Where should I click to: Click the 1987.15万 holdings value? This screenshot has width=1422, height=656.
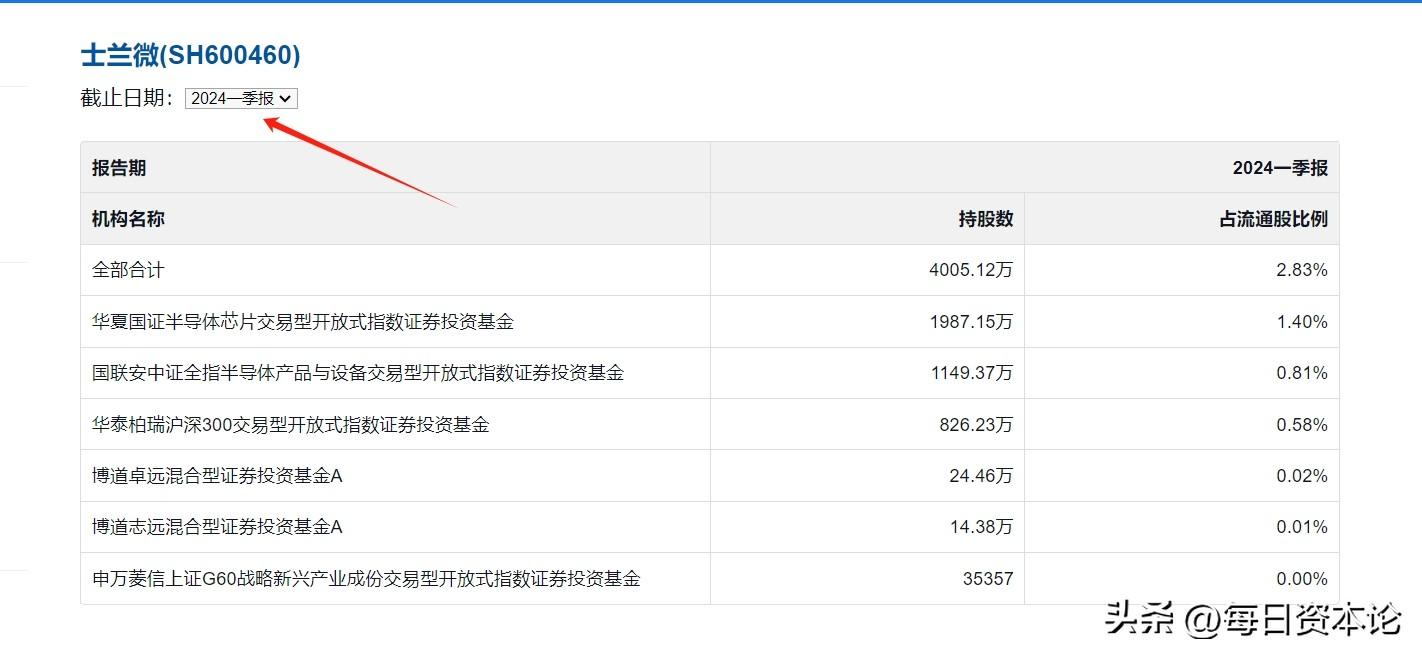coord(971,322)
